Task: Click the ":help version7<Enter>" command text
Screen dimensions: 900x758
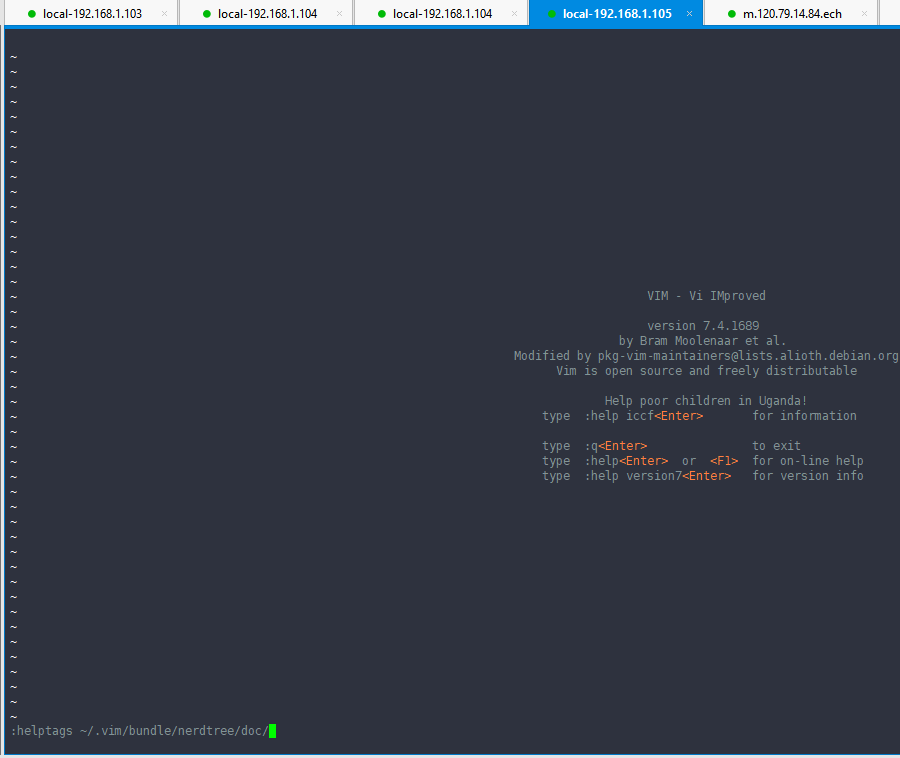Action: tap(658, 476)
